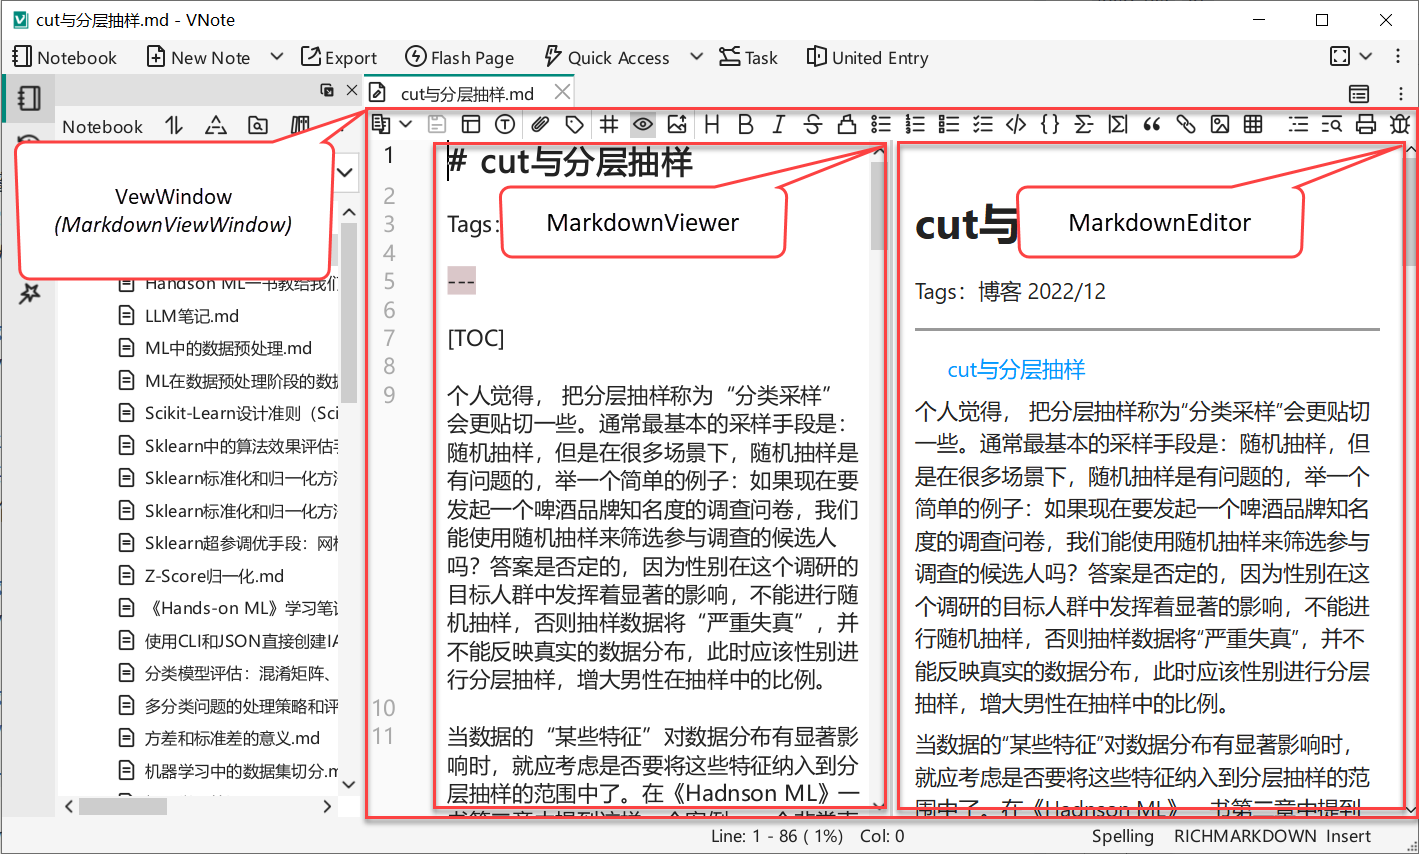Expand the New Note dropdown arrow
1419x854 pixels.
point(277,57)
